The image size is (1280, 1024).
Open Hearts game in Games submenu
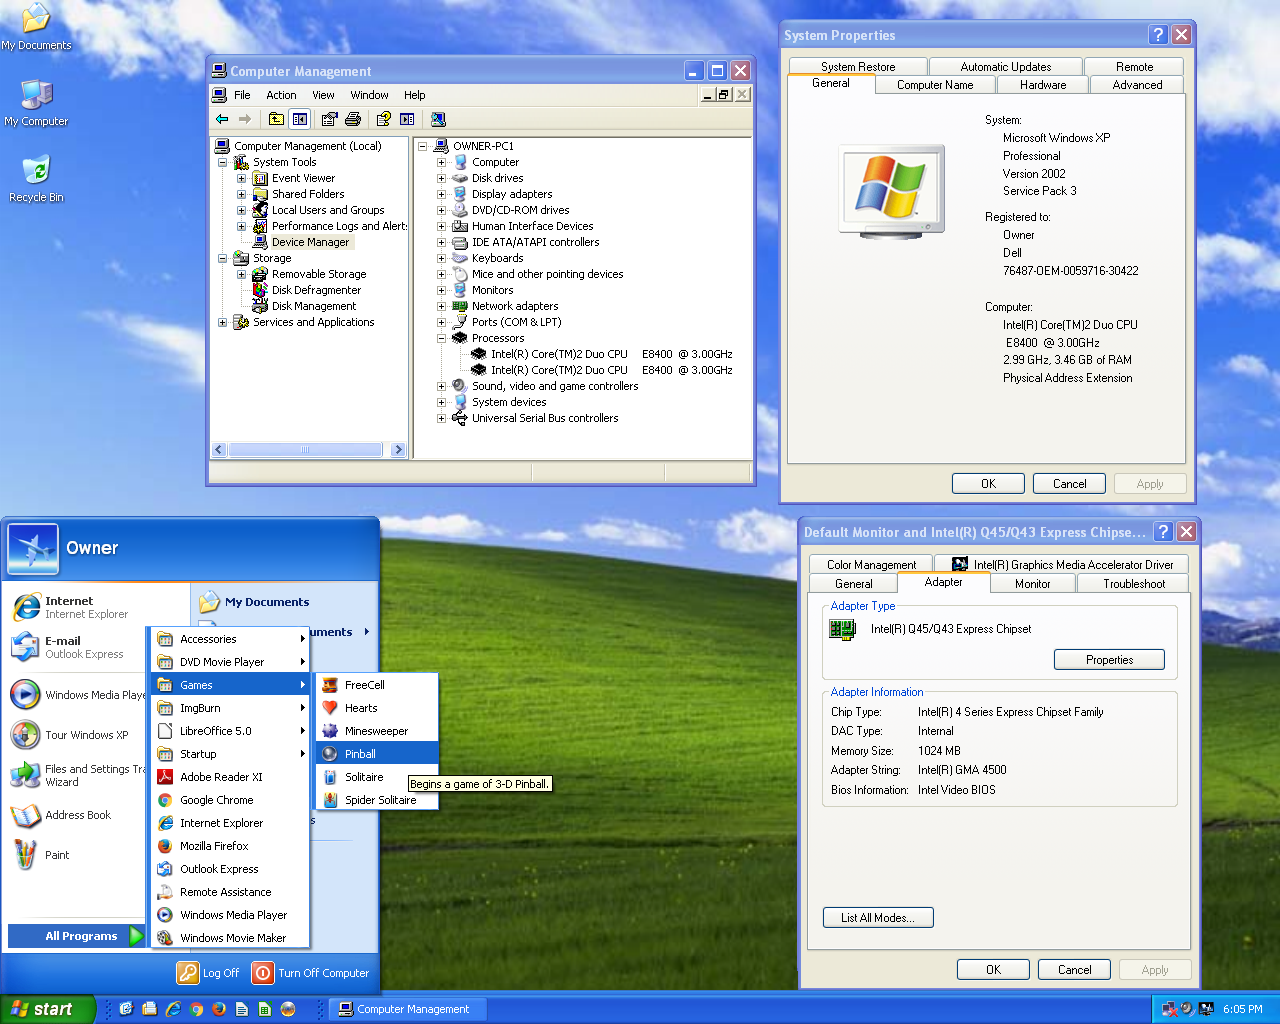coord(377,708)
